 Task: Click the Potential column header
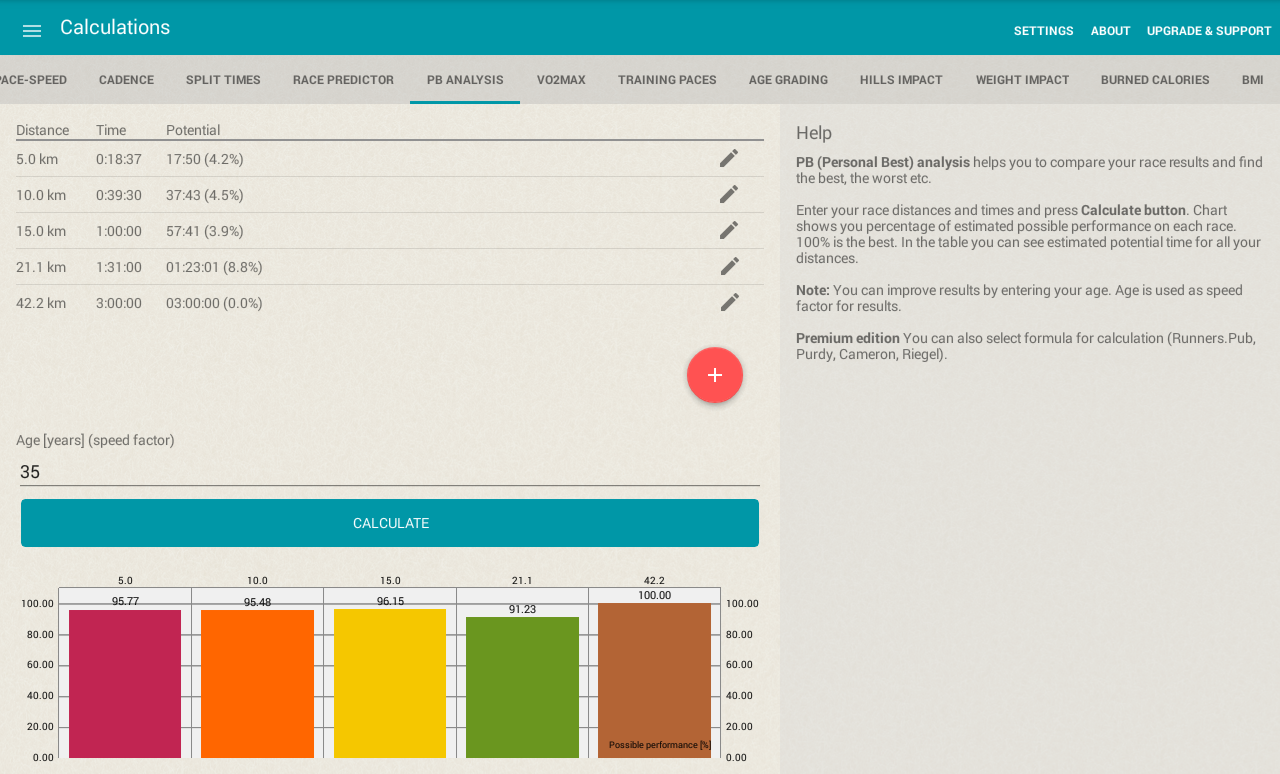click(193, 130)
